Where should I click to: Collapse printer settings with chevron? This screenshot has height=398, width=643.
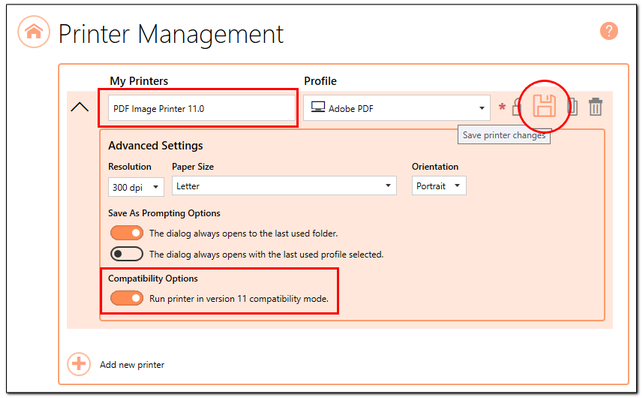tap(80, 107)
